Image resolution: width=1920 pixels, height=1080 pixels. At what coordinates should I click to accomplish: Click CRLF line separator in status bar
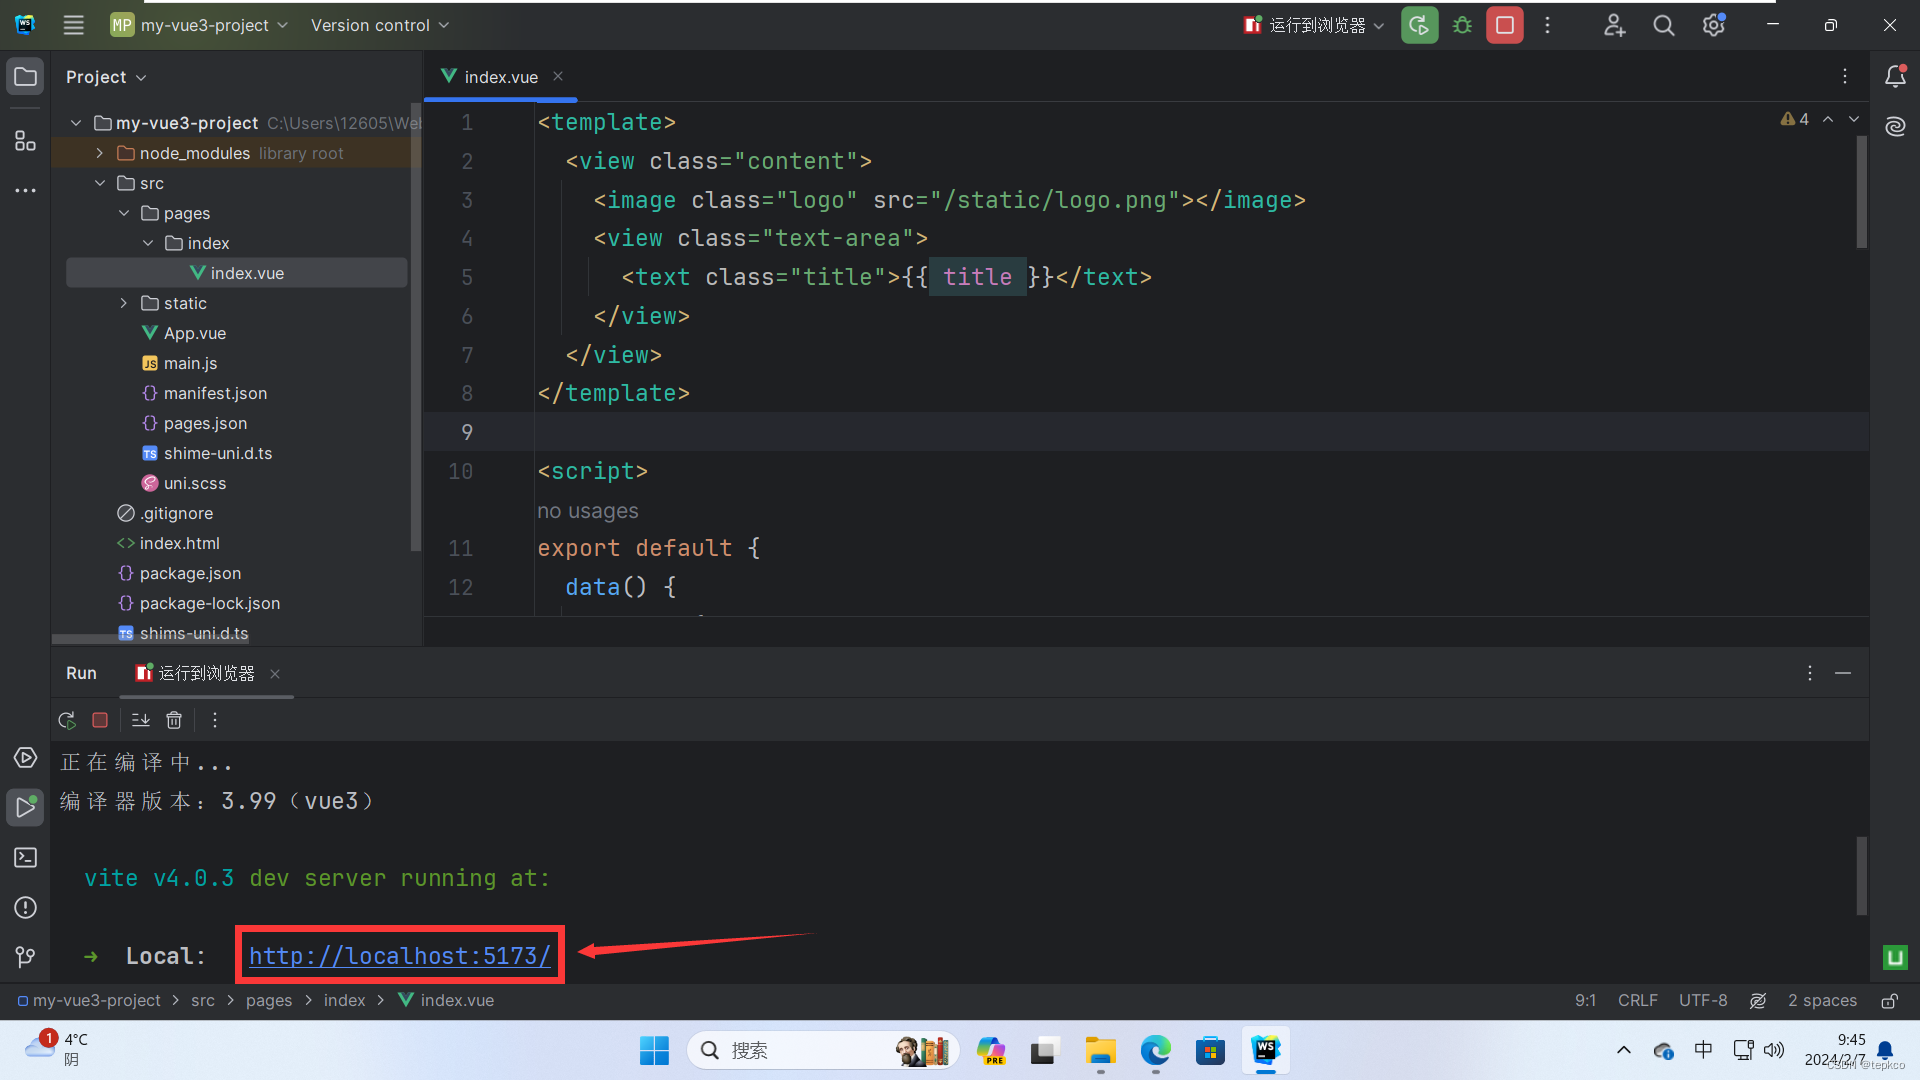click(x=1638, y=1001)
